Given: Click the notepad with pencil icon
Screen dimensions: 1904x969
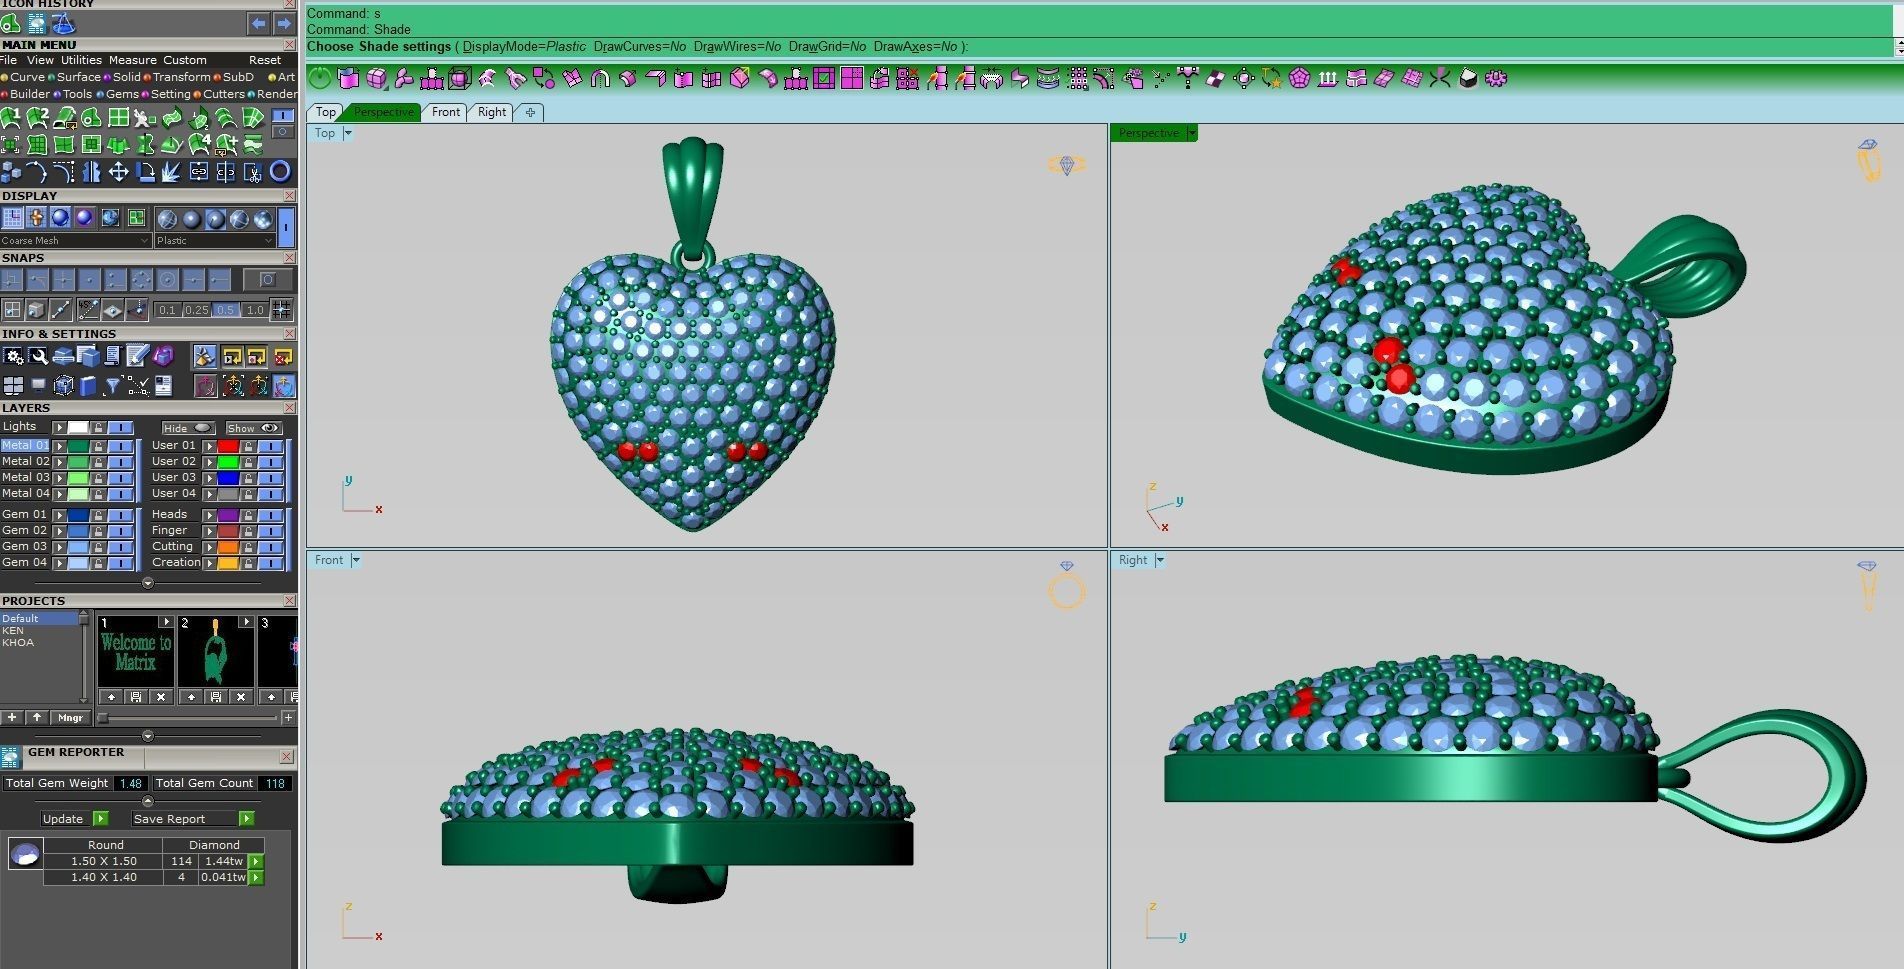Looking at the screenshot, I should point(137,356).
